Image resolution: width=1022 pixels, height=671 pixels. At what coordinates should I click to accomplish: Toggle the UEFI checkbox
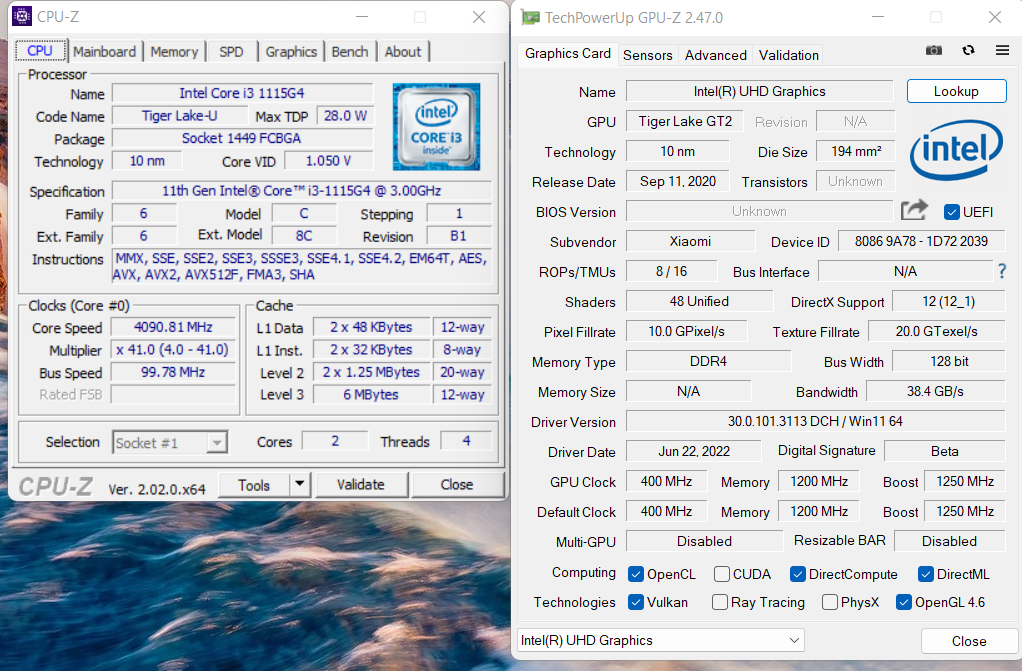(x=952, y=212)
